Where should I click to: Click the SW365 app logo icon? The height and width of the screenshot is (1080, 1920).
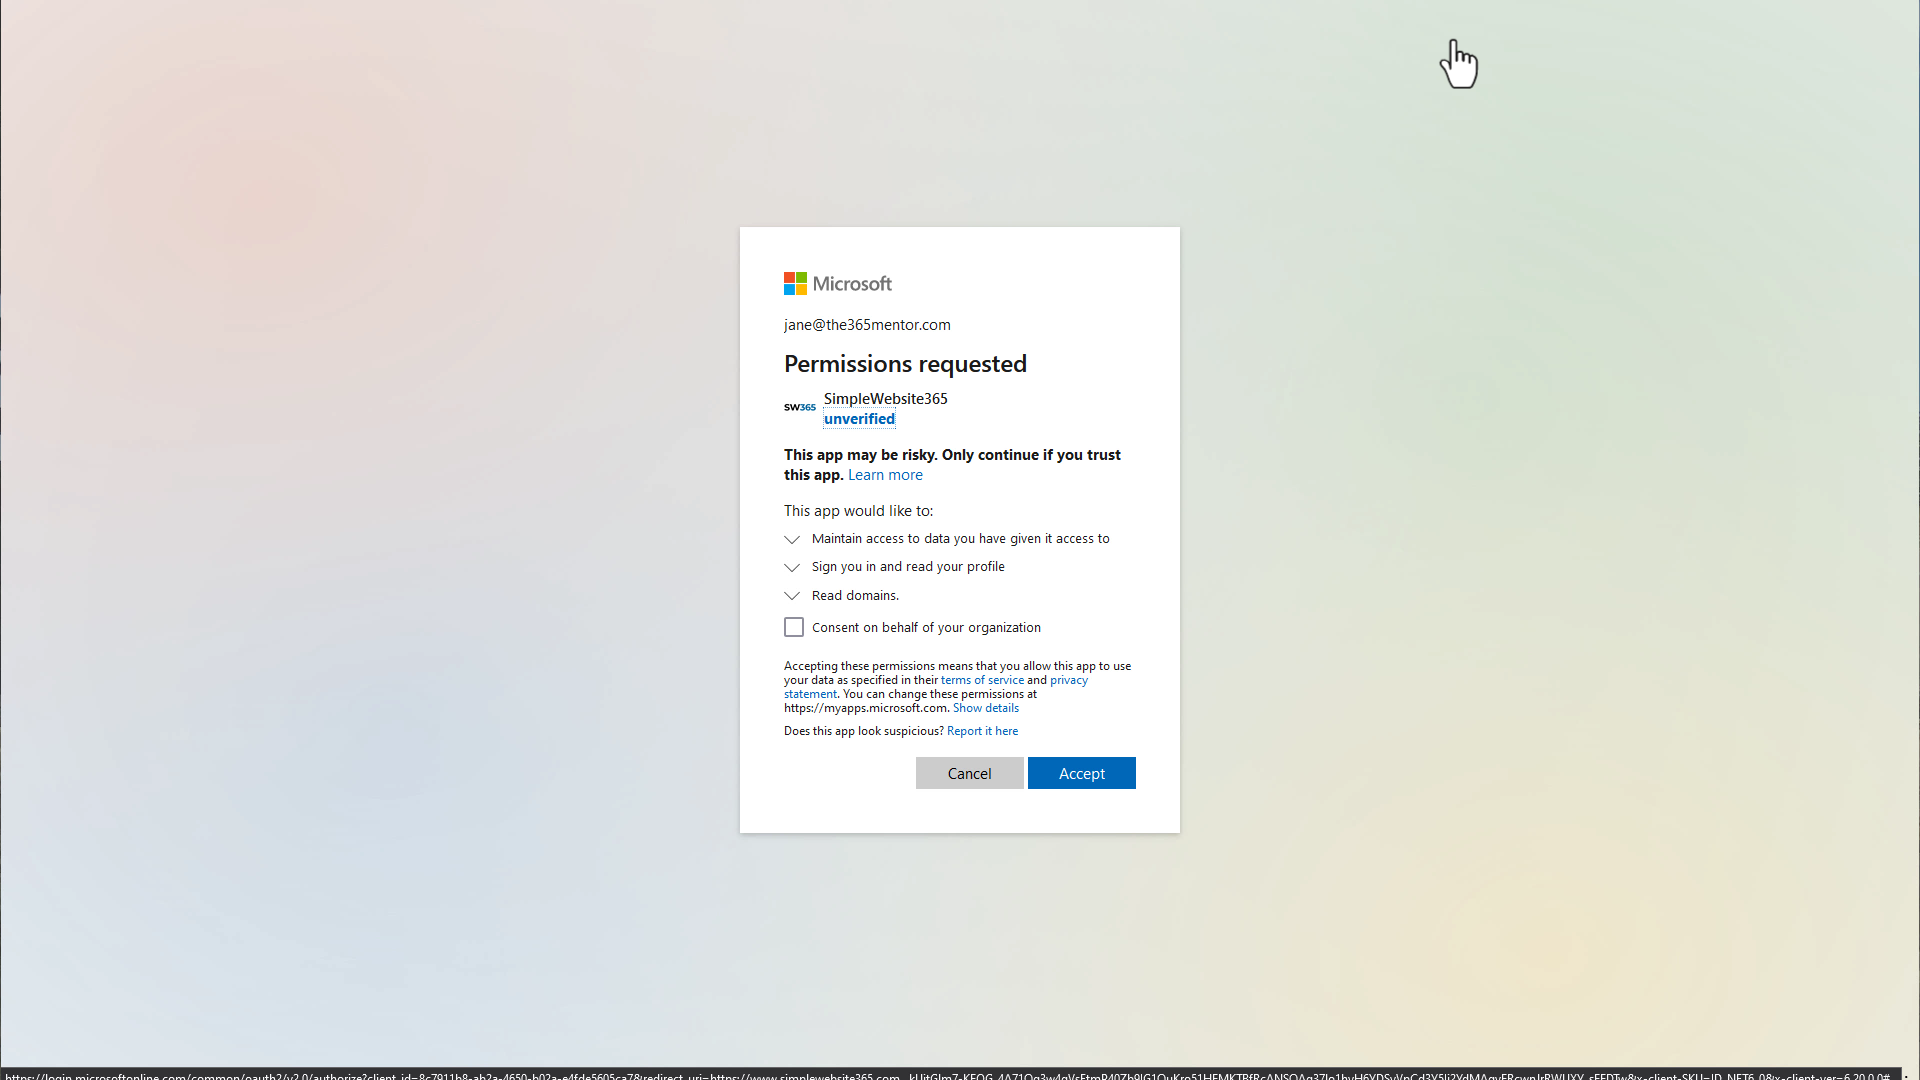point(799,407)
